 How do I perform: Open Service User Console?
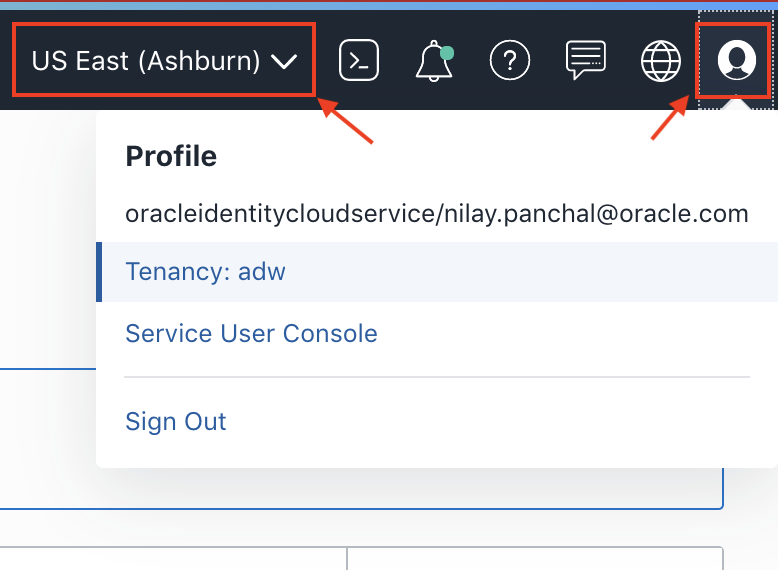click(x=251, y=333)
